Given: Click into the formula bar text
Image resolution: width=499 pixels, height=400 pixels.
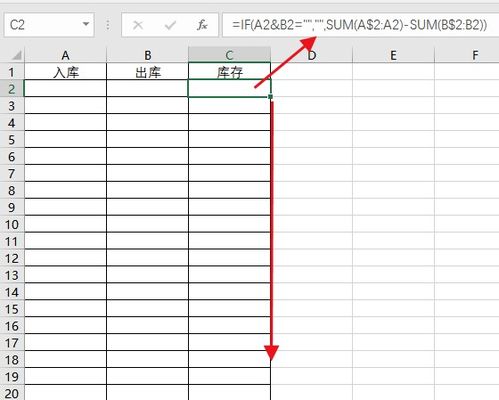Looking at the screenshot, I should (360, 25).
